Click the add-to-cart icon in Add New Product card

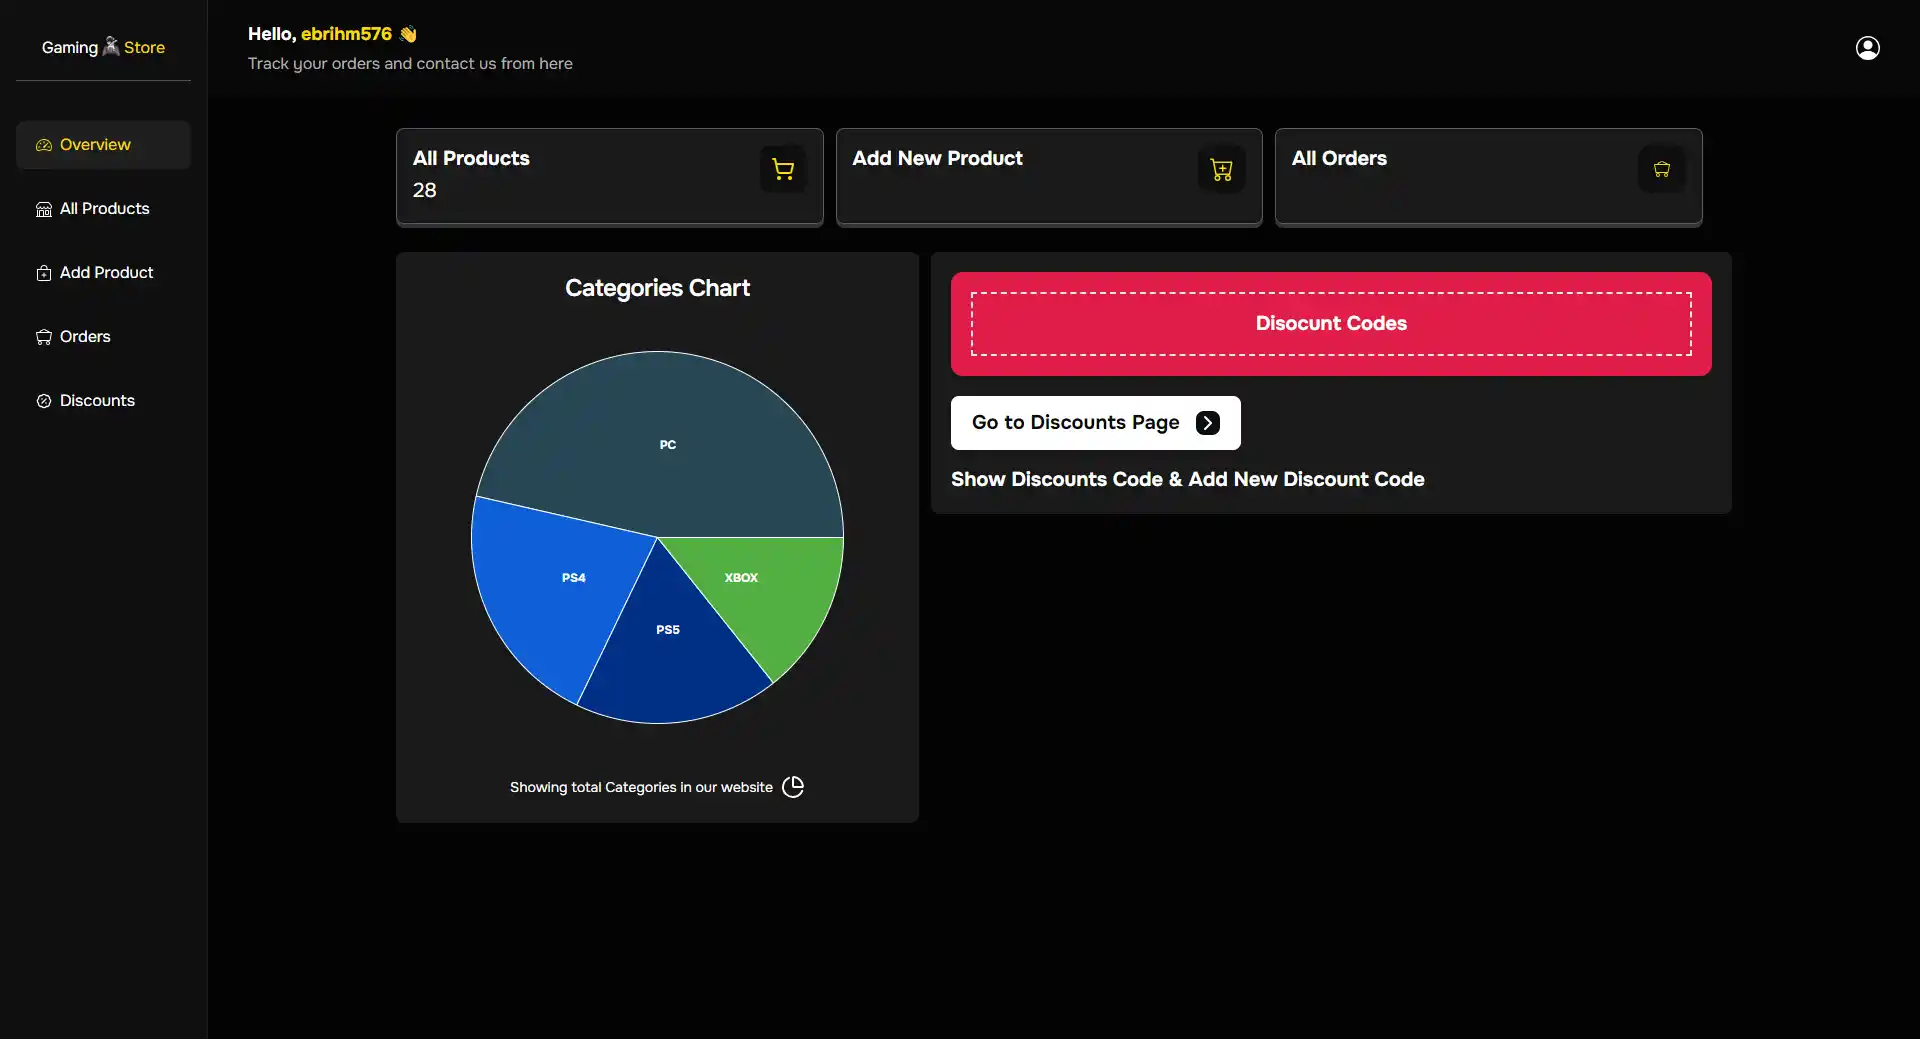(x=1221, y=170)
